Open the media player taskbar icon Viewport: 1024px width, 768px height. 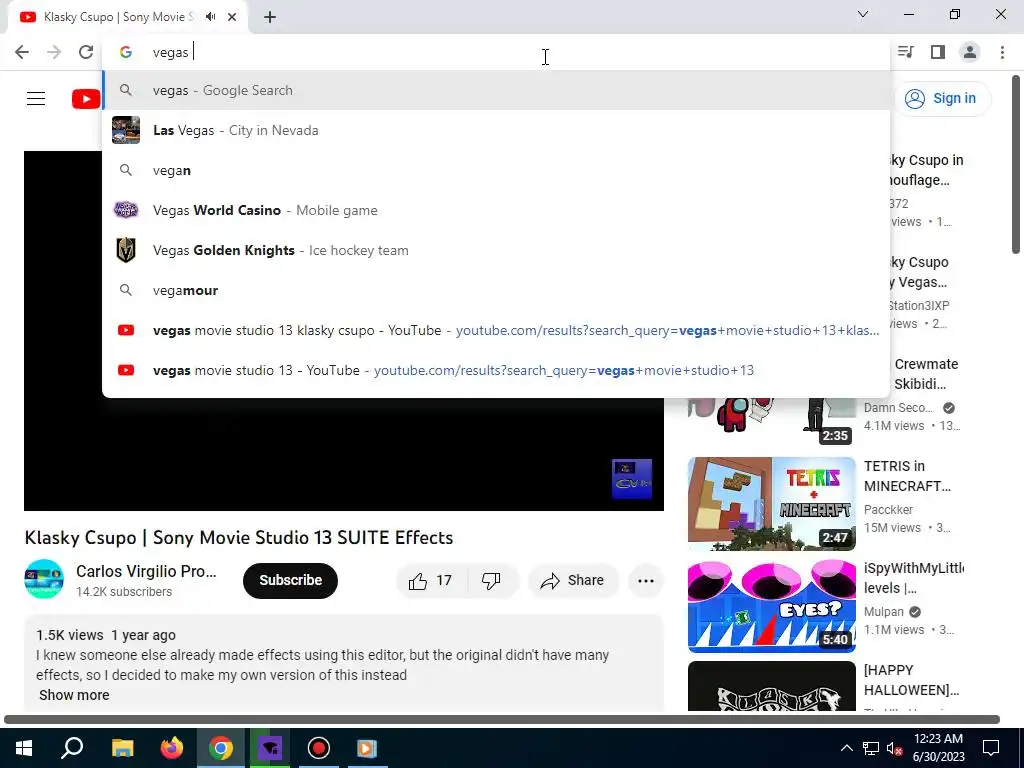[367, 748]
